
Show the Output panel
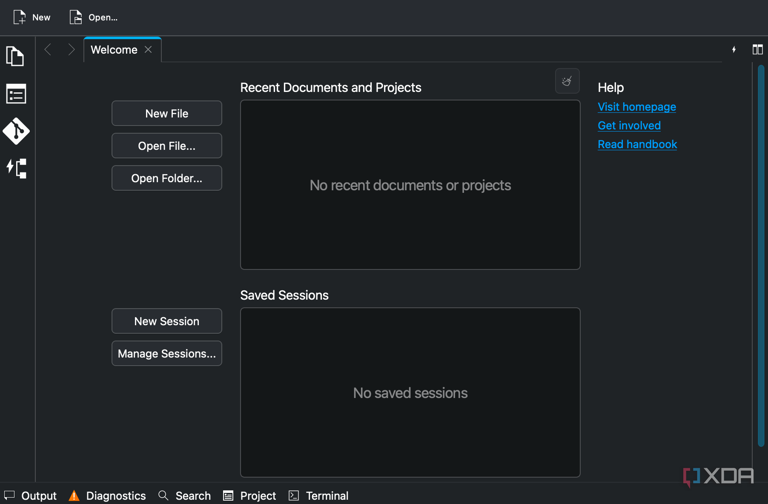coord(30,496)
